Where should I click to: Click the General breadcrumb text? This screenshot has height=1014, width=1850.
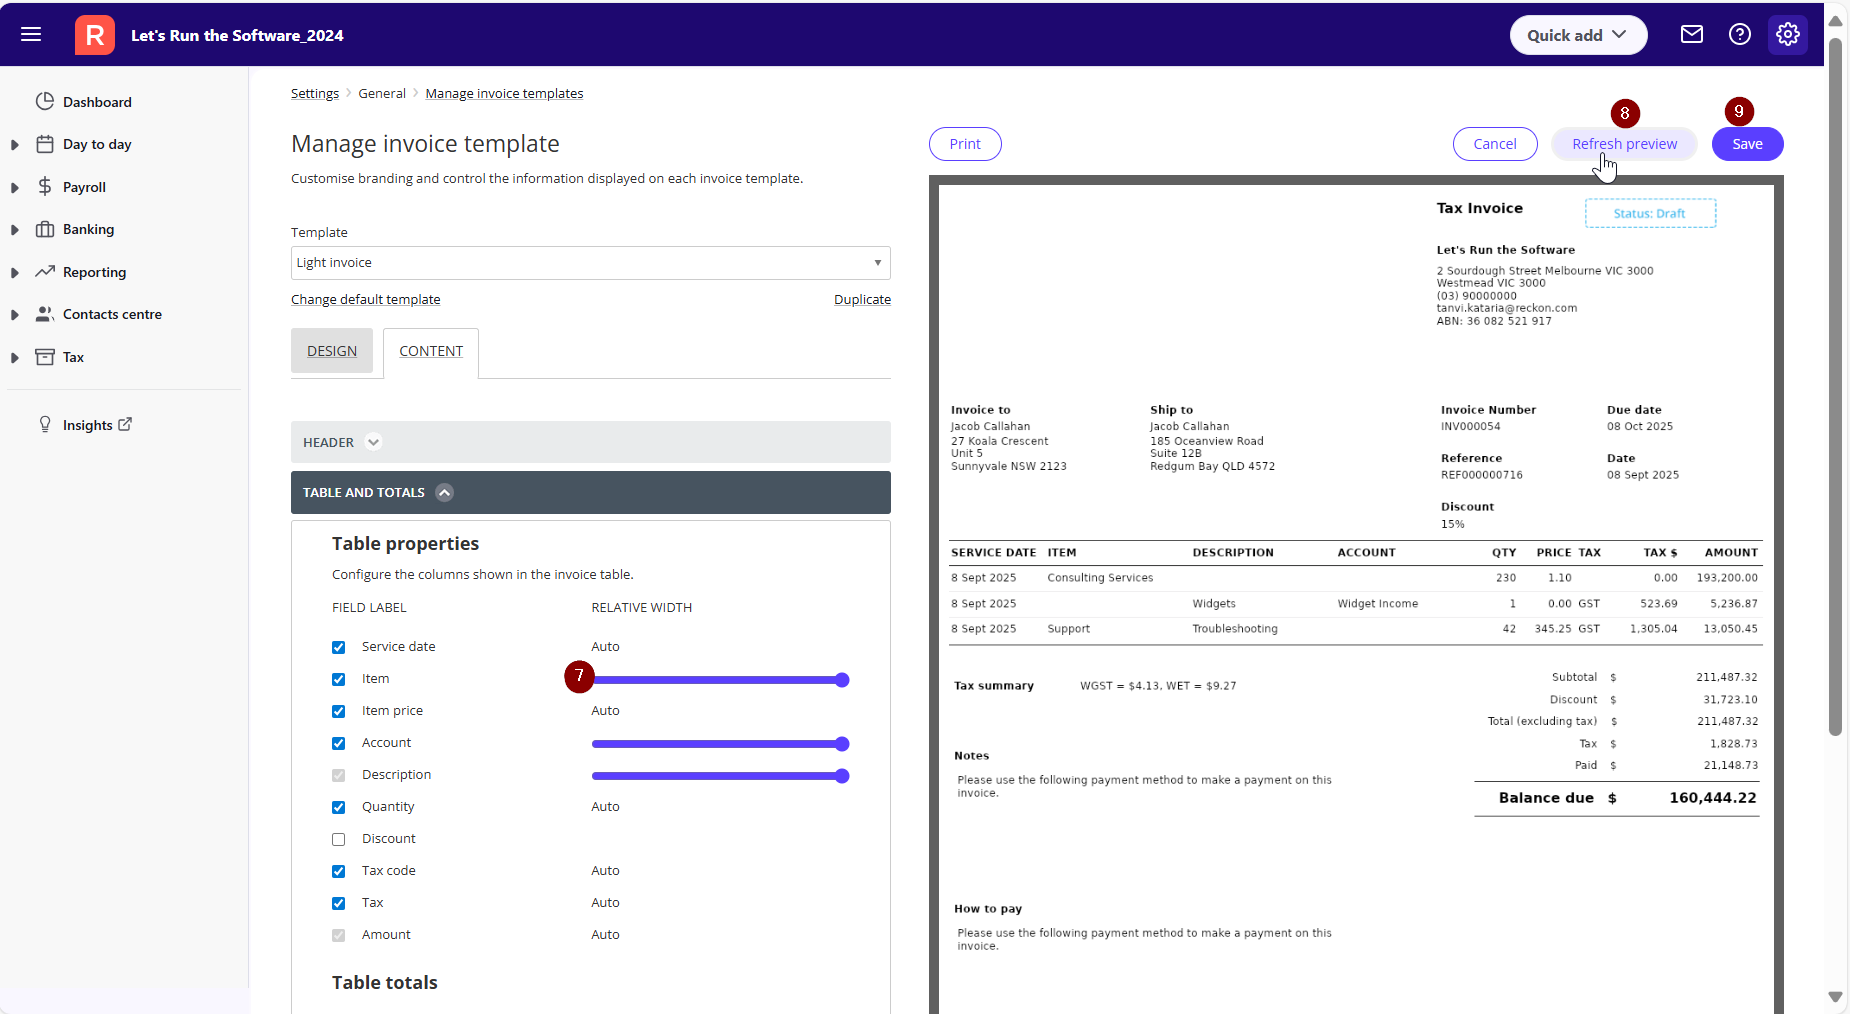382,93
